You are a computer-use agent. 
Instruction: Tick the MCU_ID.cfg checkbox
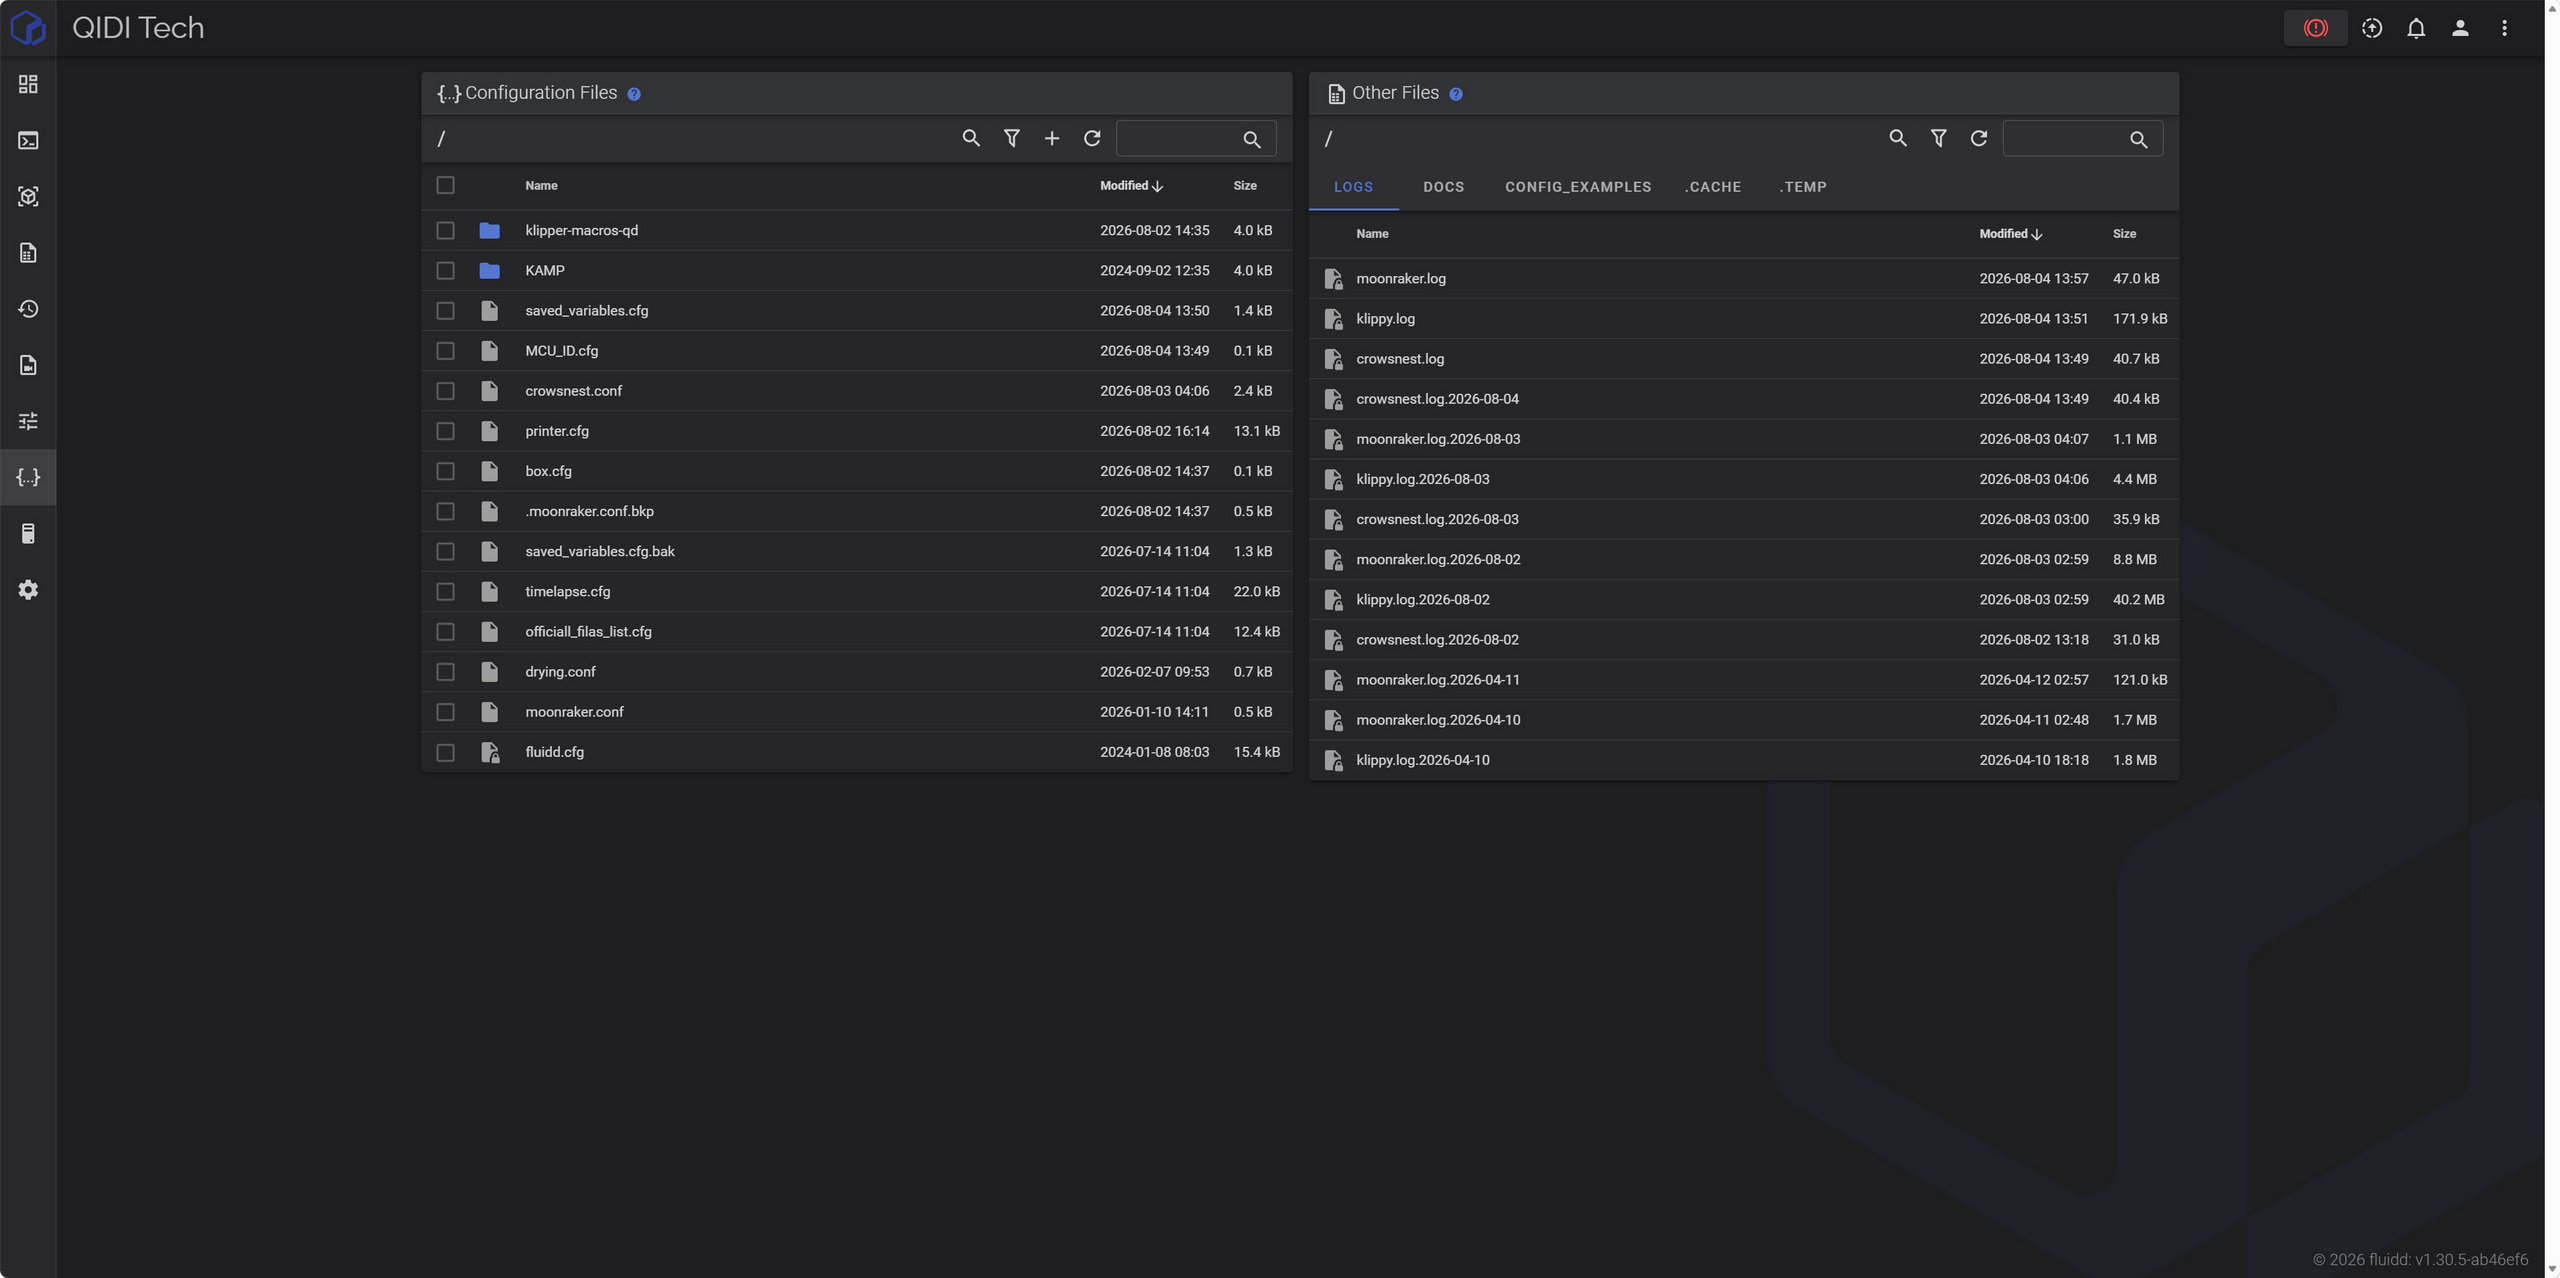click(445, 351)
